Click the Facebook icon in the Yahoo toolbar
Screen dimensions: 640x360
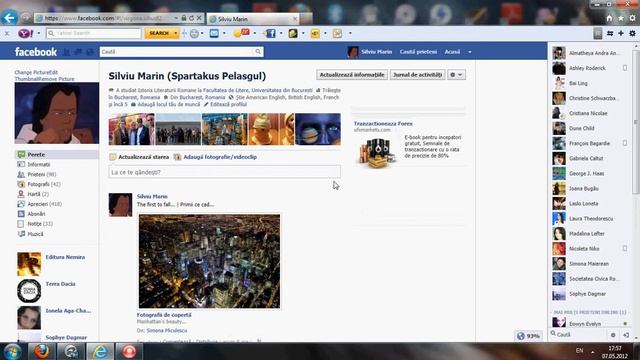tap(271, 33)
